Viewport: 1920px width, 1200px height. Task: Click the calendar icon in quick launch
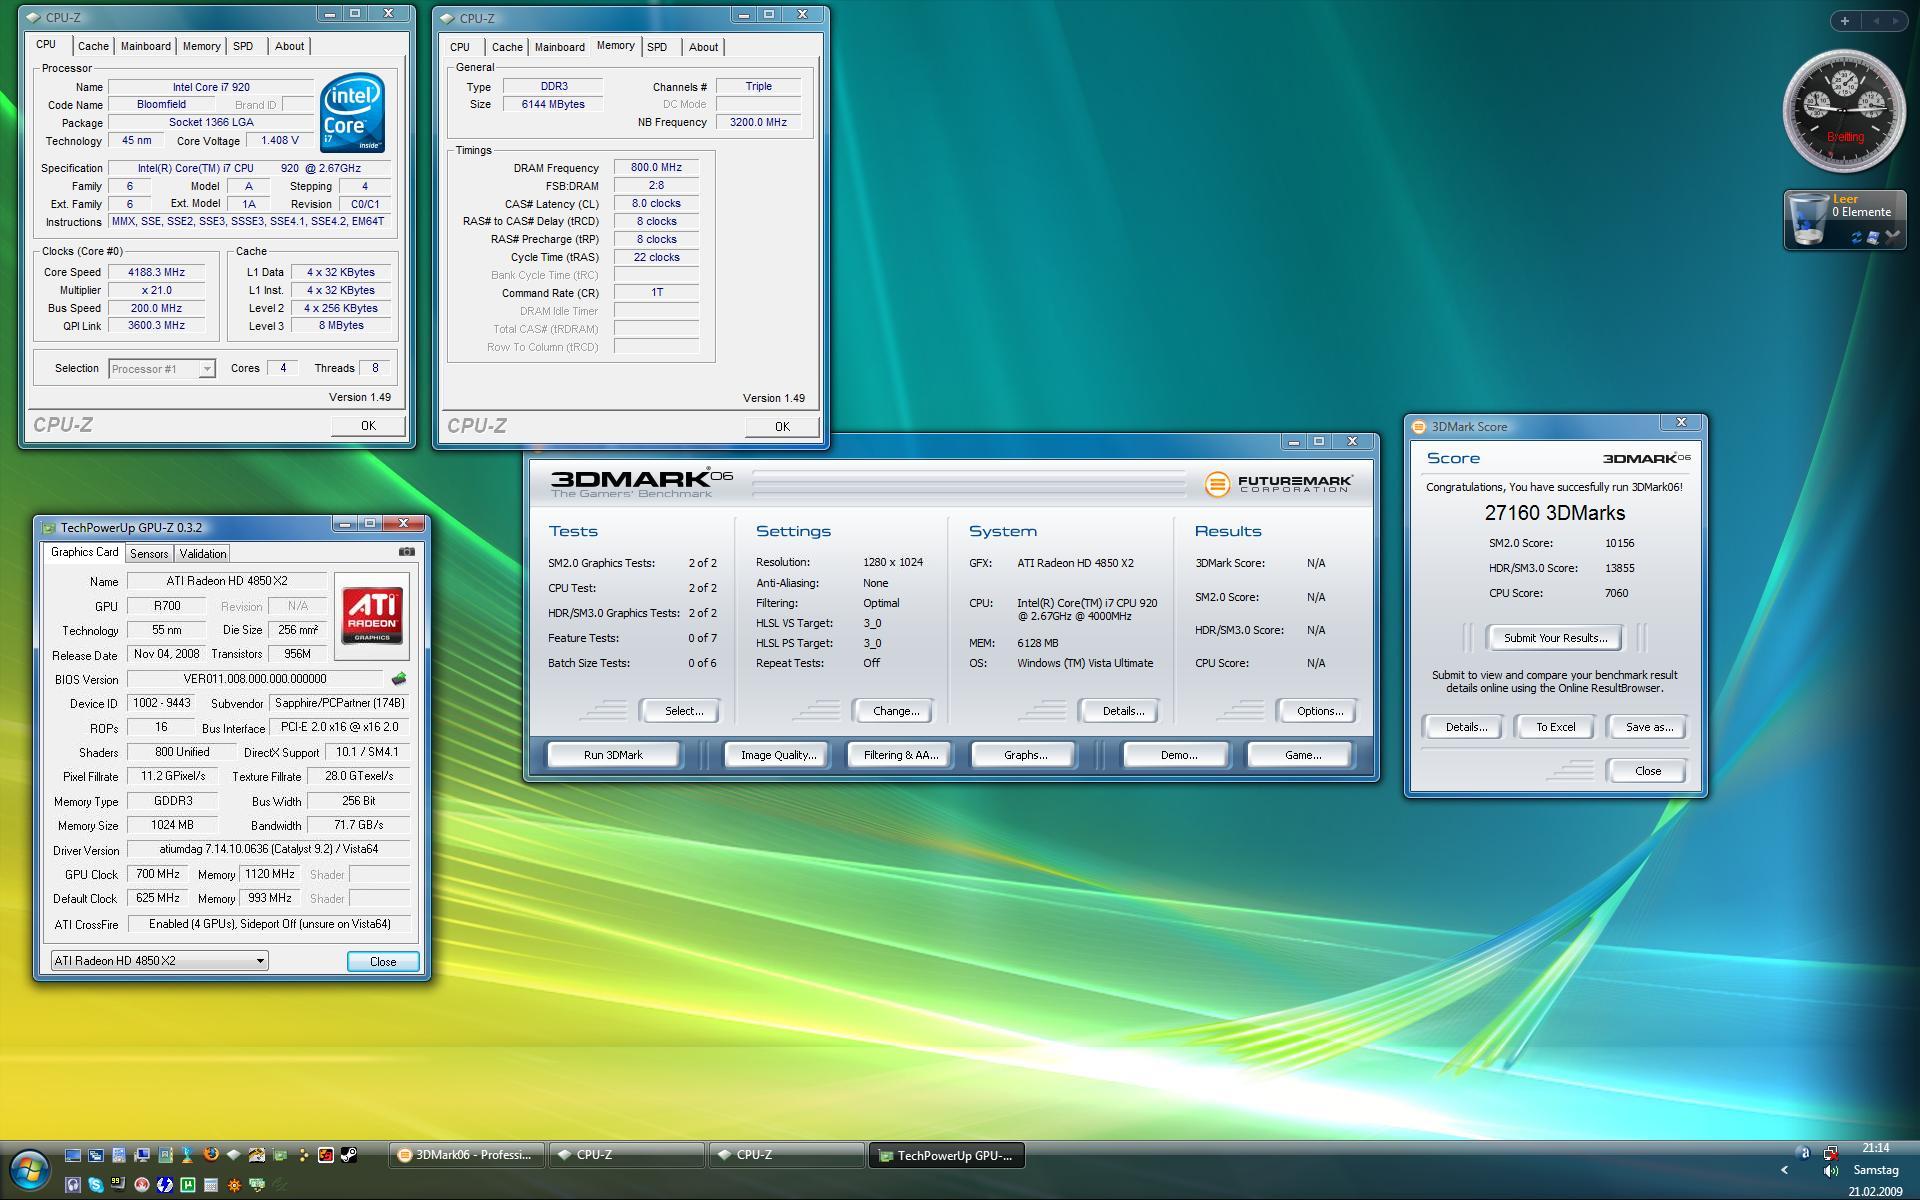point(211,1185)
